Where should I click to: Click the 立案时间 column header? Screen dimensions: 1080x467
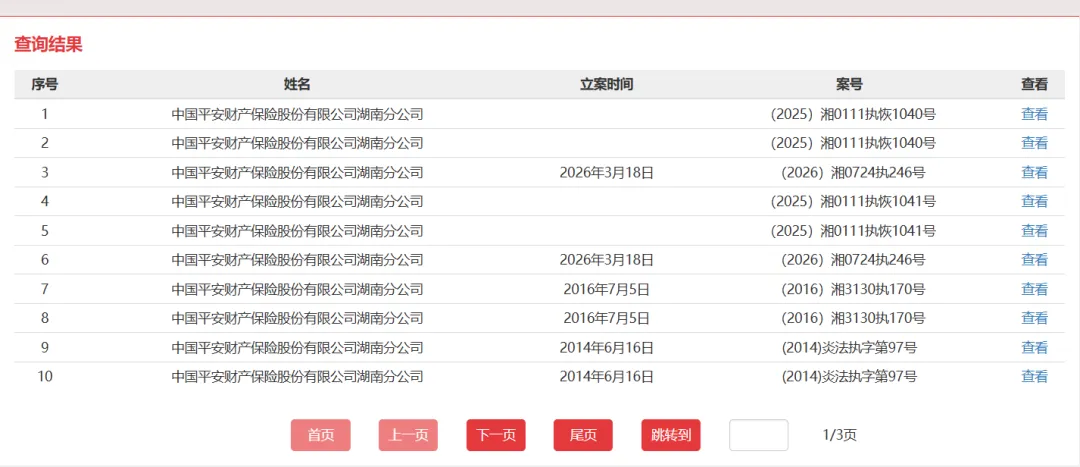tap(606, 85)
